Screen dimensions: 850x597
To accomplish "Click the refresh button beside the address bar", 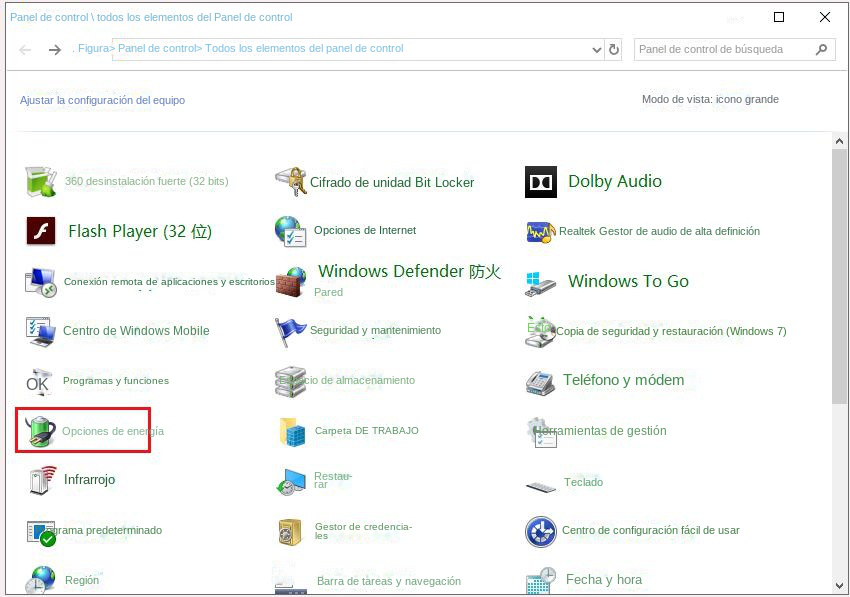I will pyautogui.click(x=614, y=50).
